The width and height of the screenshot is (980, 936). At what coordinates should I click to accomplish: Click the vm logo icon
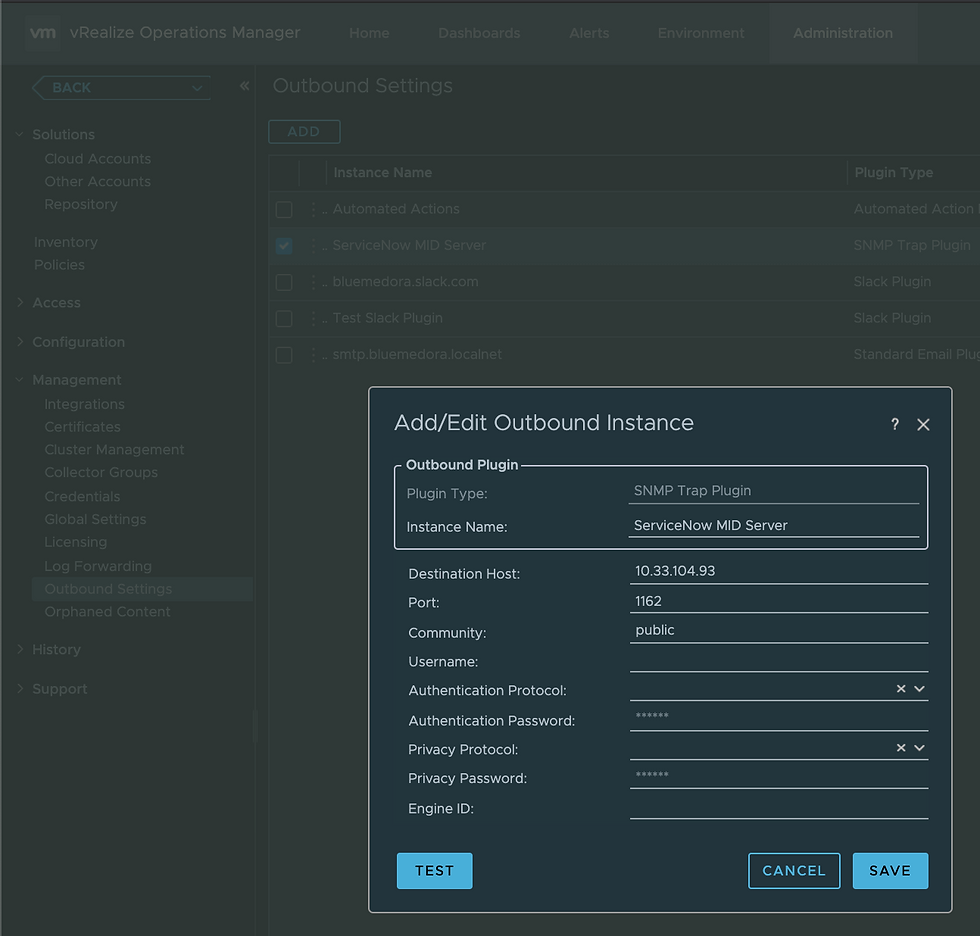tap(42, 32)
